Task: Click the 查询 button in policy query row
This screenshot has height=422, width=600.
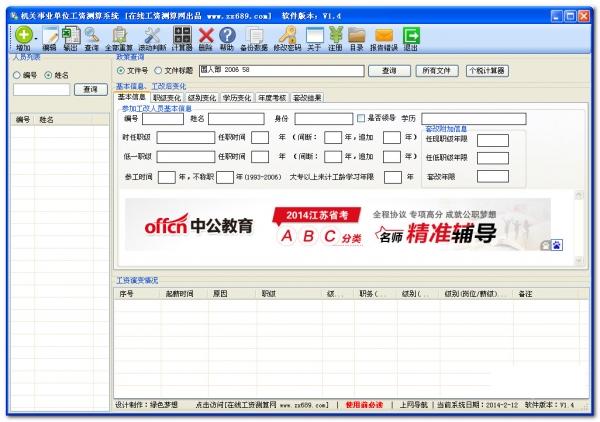Action: coord(389,71)
